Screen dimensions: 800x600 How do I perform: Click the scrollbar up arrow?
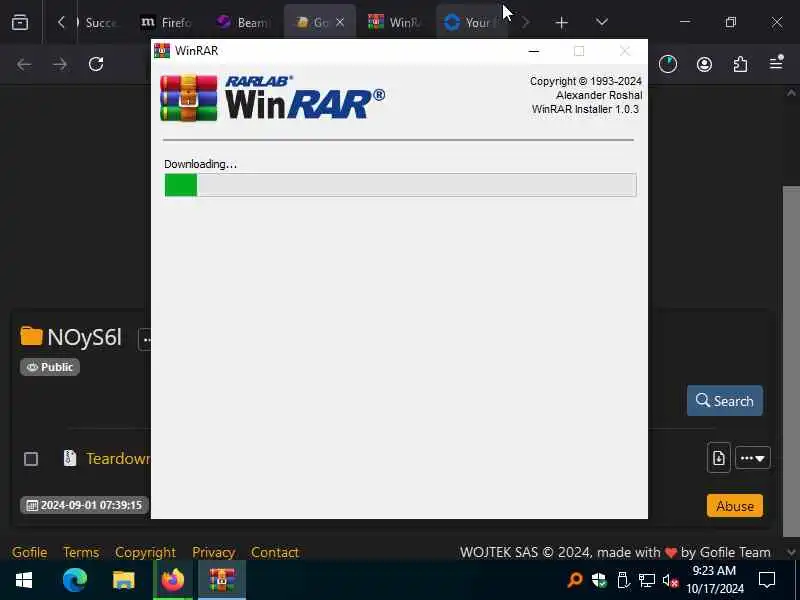791,93
